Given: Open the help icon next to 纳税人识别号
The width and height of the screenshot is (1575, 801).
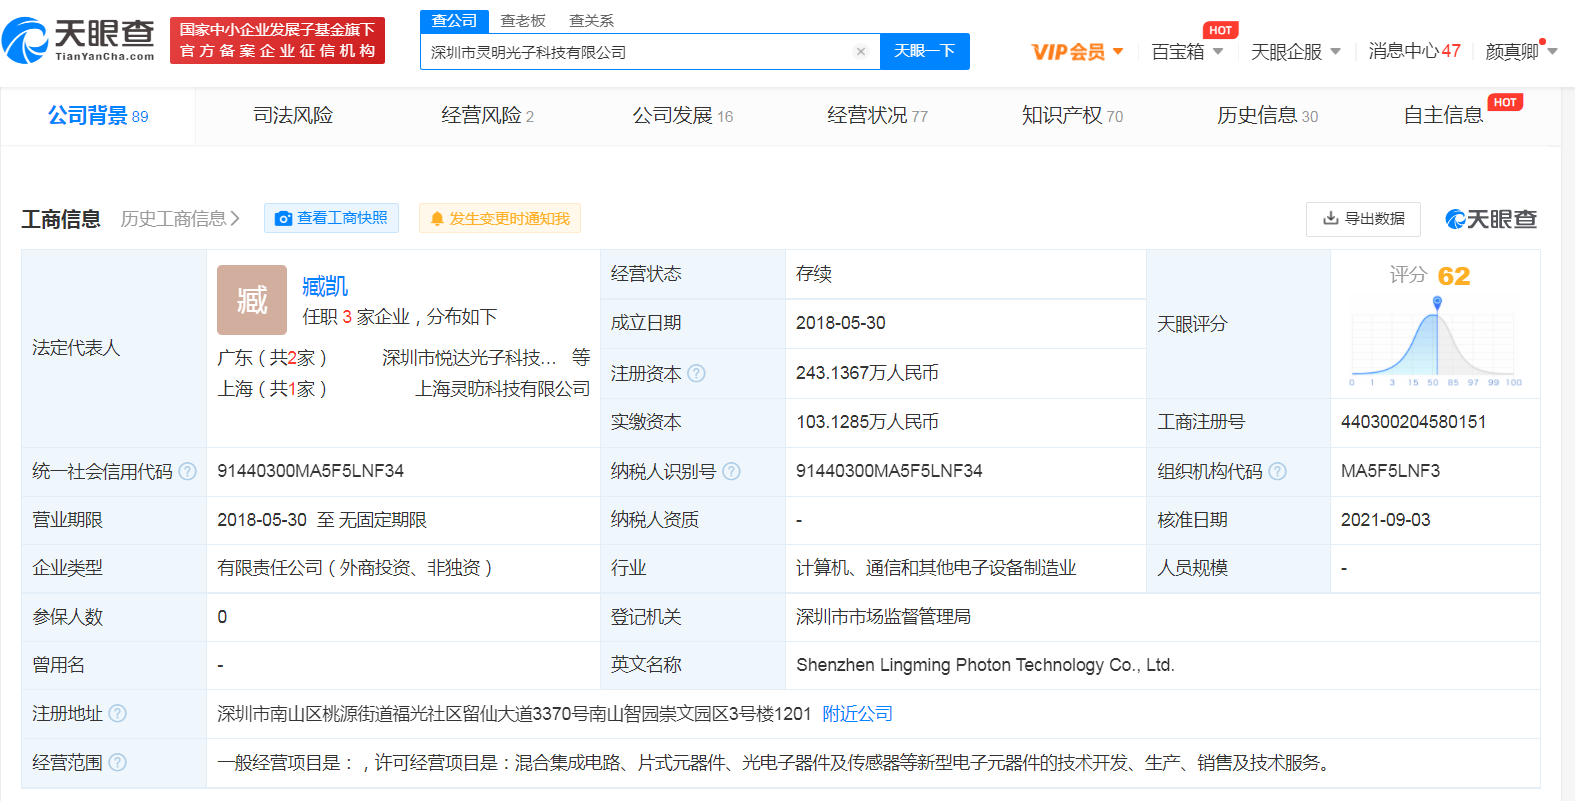Looking at the screenshot, I should (x=731, y=471).
